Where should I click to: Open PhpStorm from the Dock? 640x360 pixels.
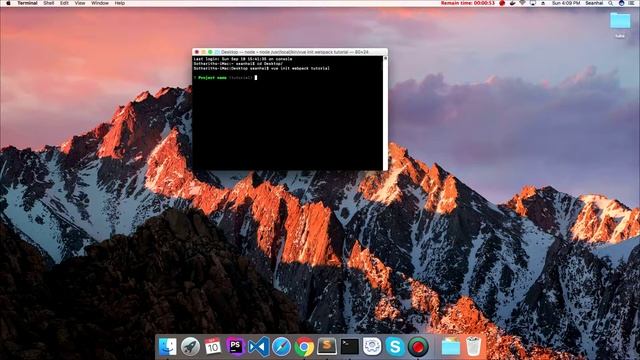click(236, 347)
